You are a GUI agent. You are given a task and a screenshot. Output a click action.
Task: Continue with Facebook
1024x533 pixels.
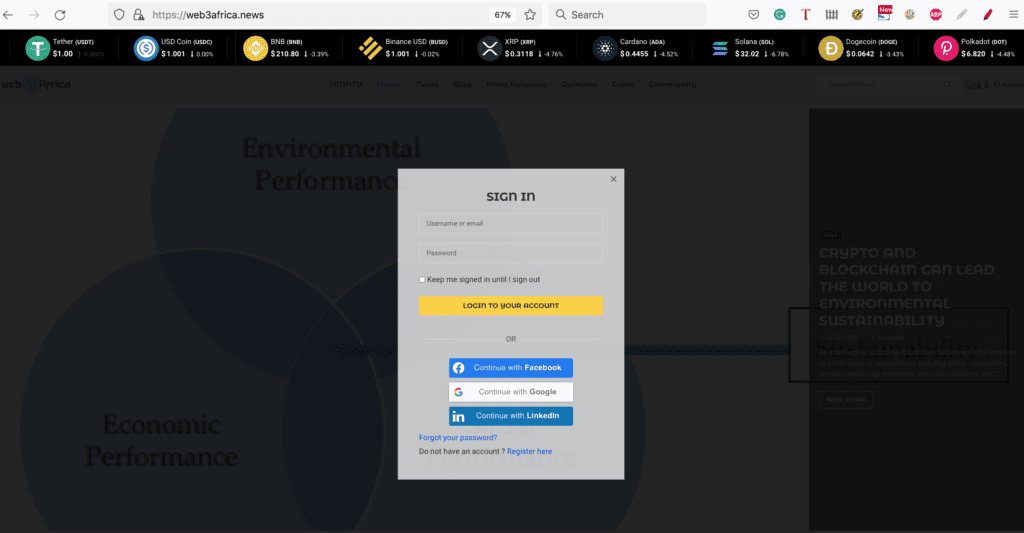click(511, 368)
